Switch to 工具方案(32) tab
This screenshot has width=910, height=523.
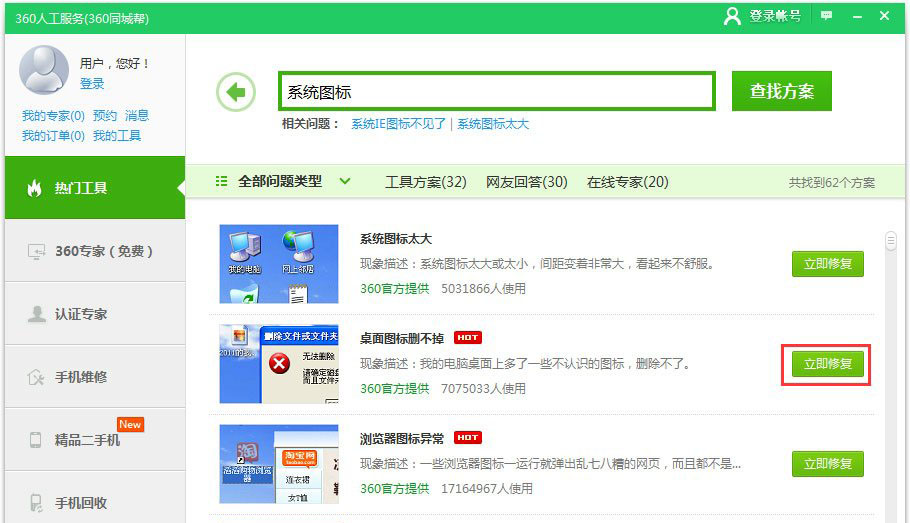click(426, 182)
